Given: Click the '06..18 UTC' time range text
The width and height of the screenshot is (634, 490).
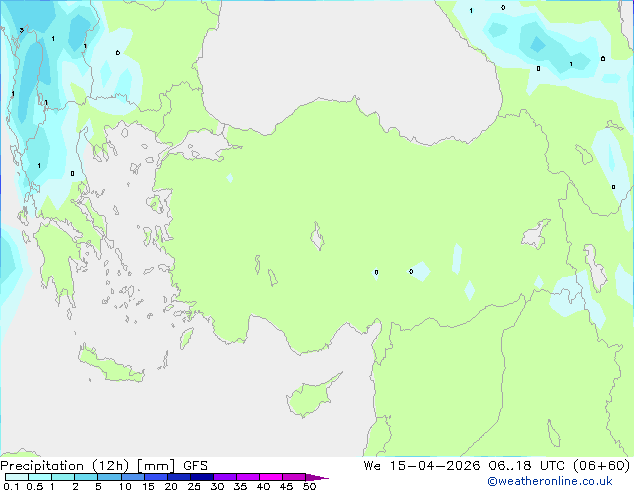Looking at the screenshot, I should [x=527, y=465].
